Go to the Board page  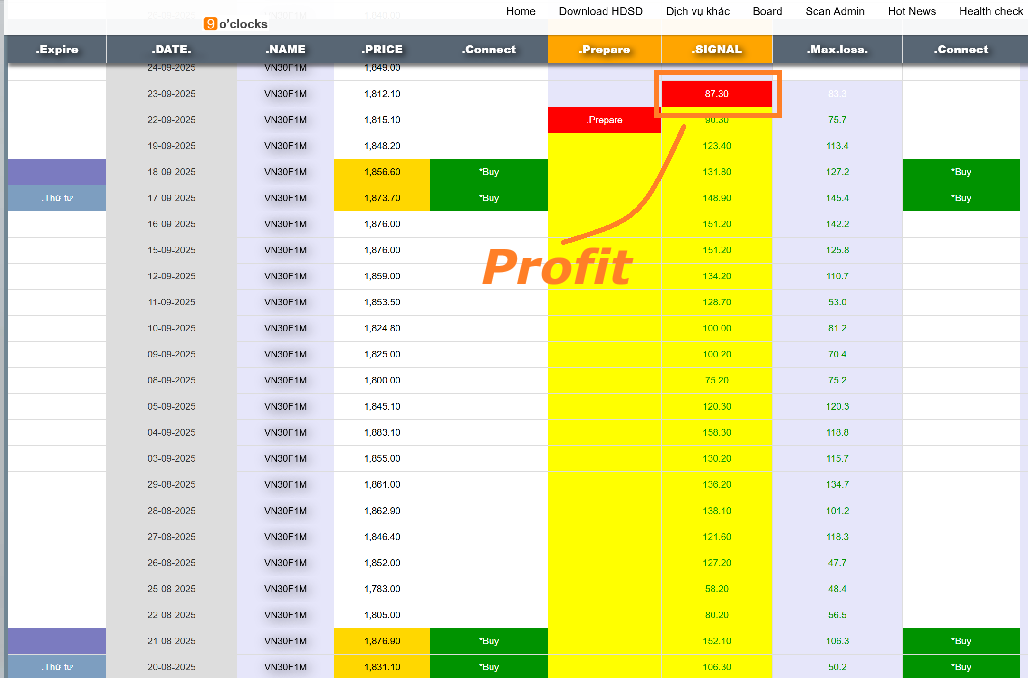767,11
